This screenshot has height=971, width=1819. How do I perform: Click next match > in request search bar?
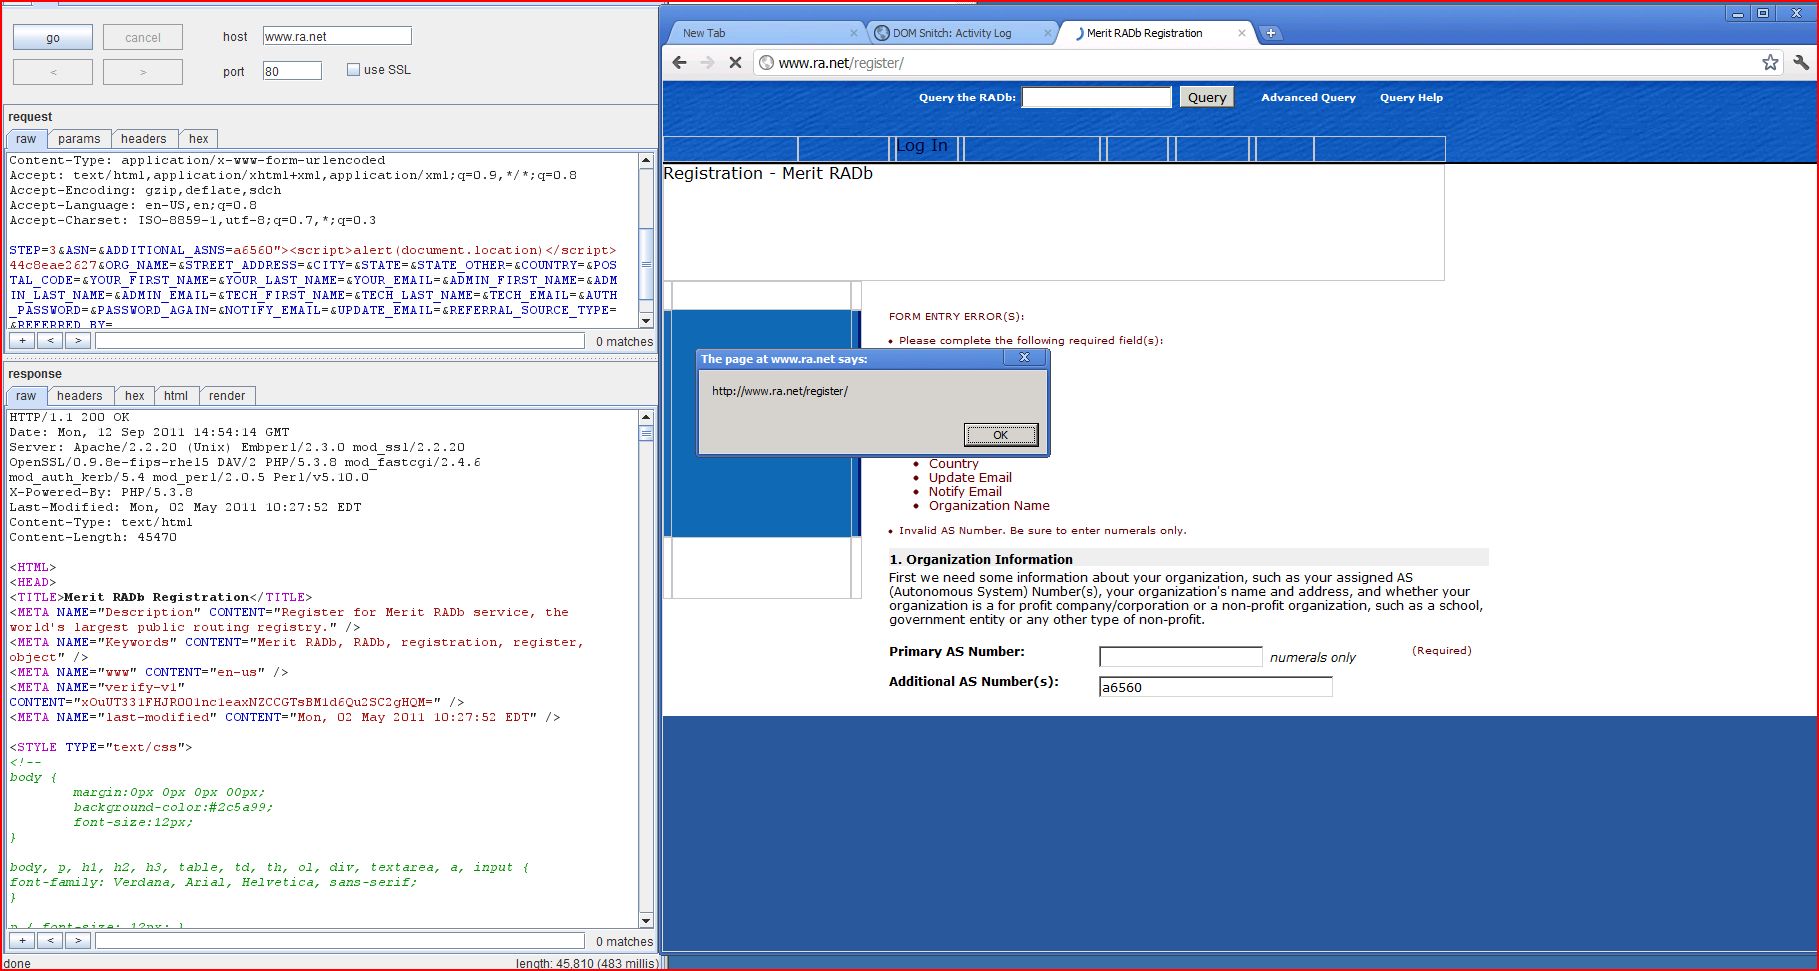coord(78,341)
